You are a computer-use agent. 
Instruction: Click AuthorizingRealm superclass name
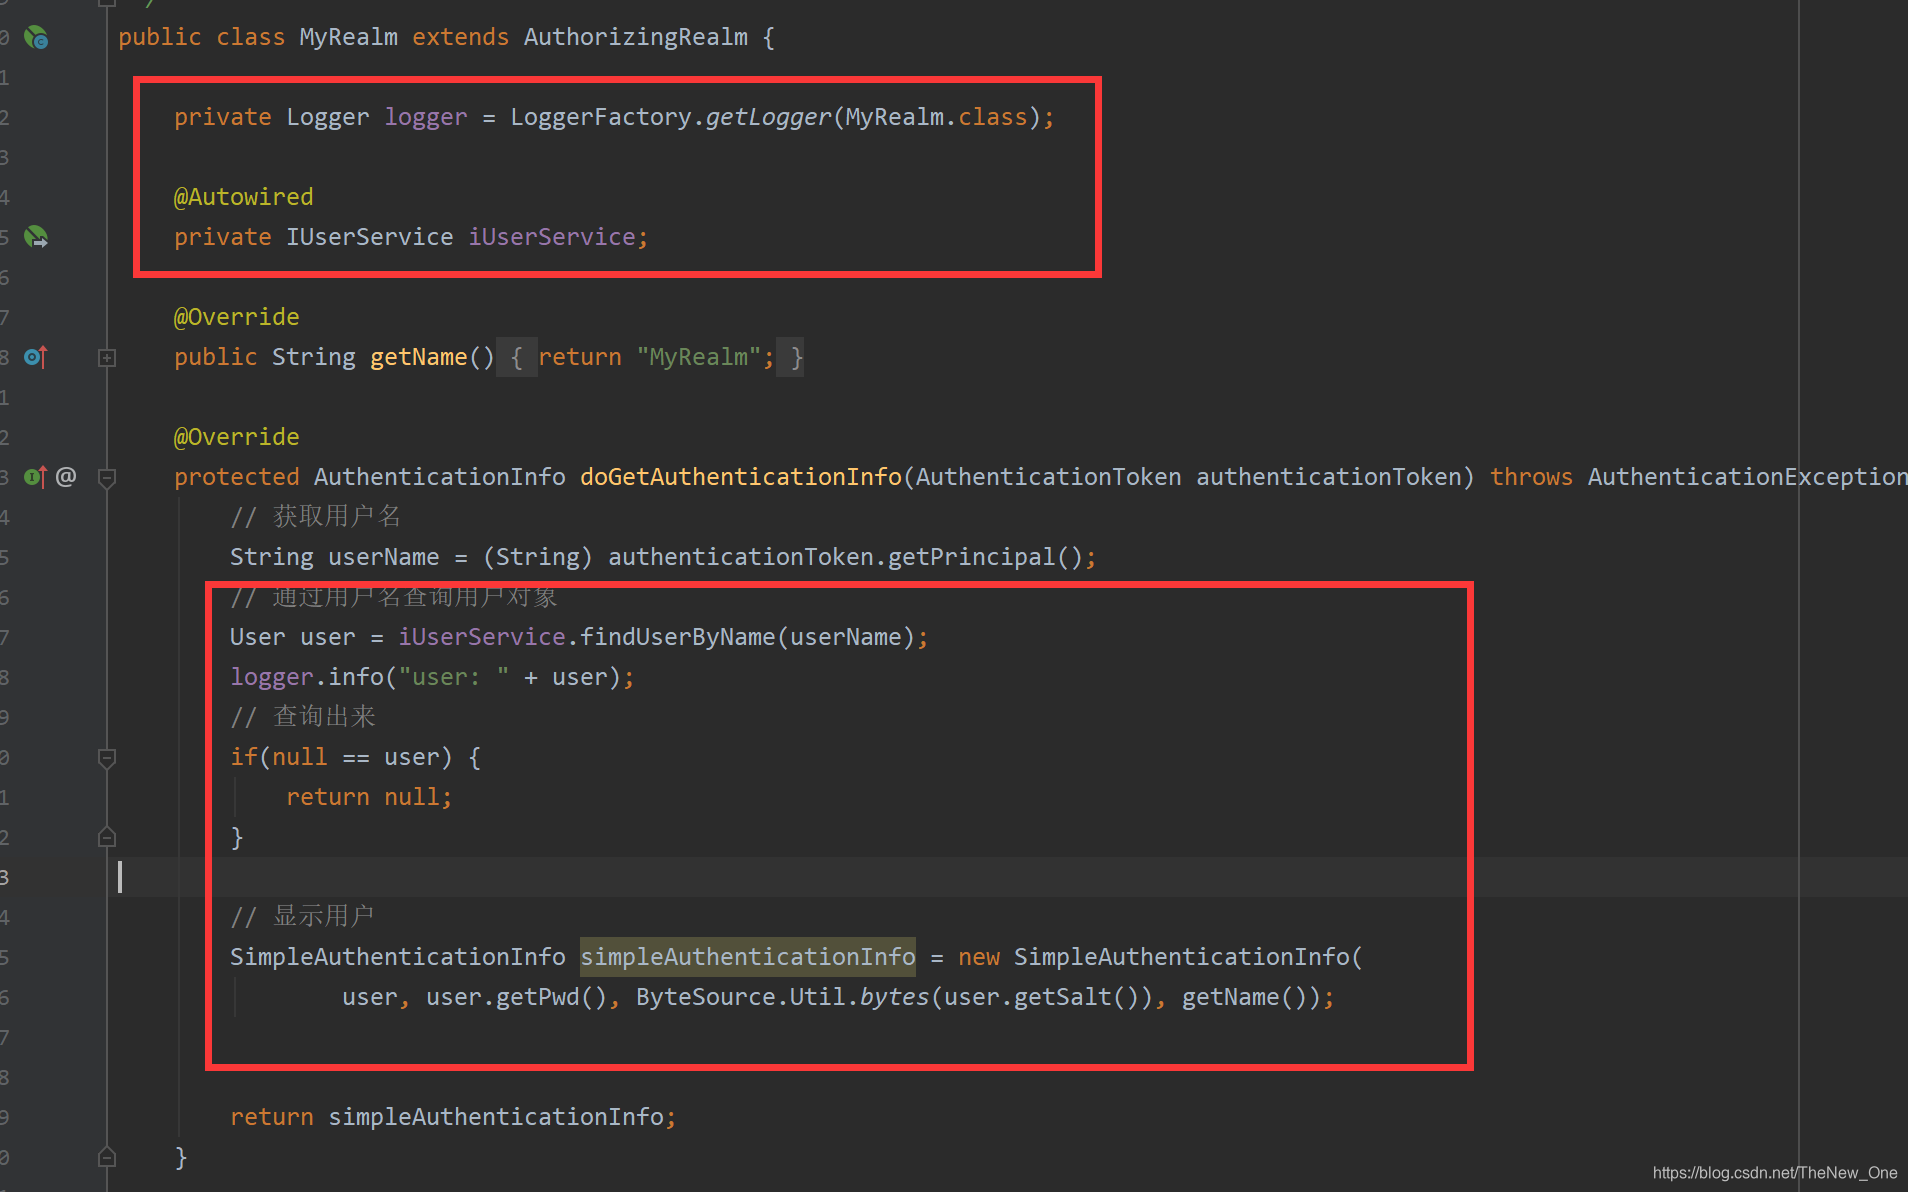(x=635, y=38)
